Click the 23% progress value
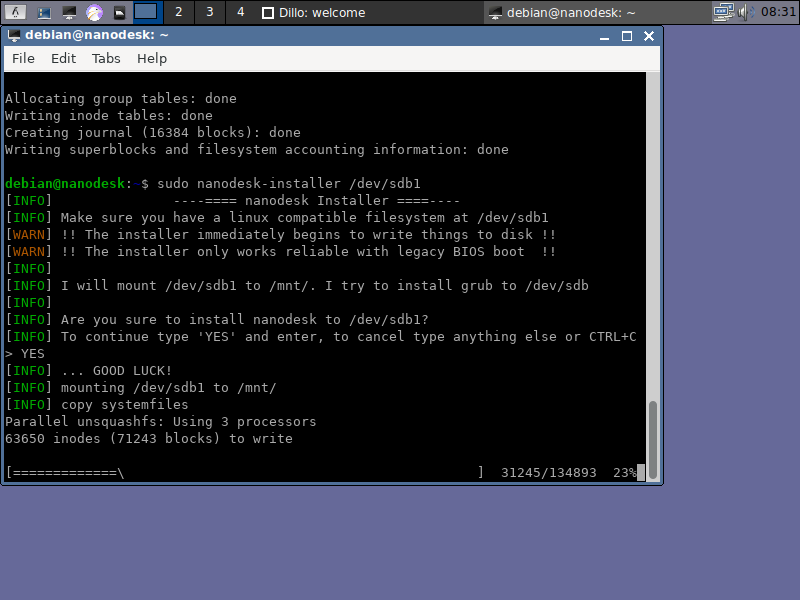Viewport: 800px width, 600px height. click(x=624, y=472)
